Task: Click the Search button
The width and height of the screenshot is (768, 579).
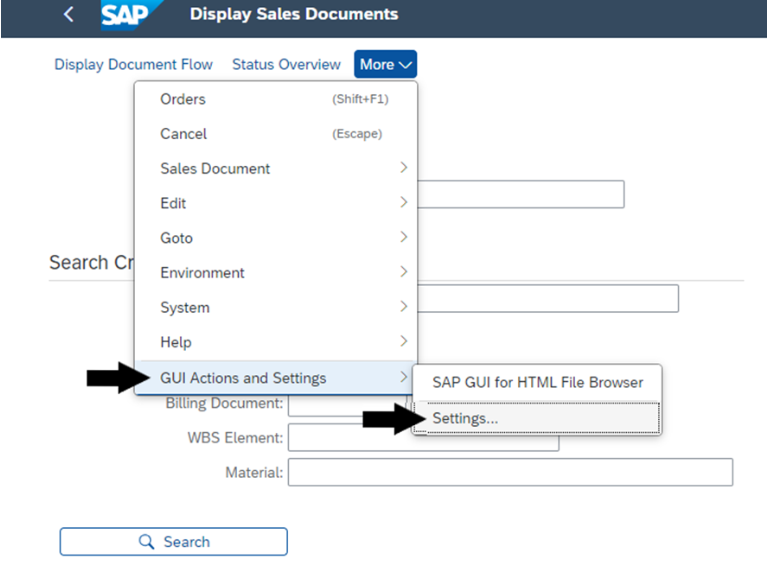Action: pos(173,542)
